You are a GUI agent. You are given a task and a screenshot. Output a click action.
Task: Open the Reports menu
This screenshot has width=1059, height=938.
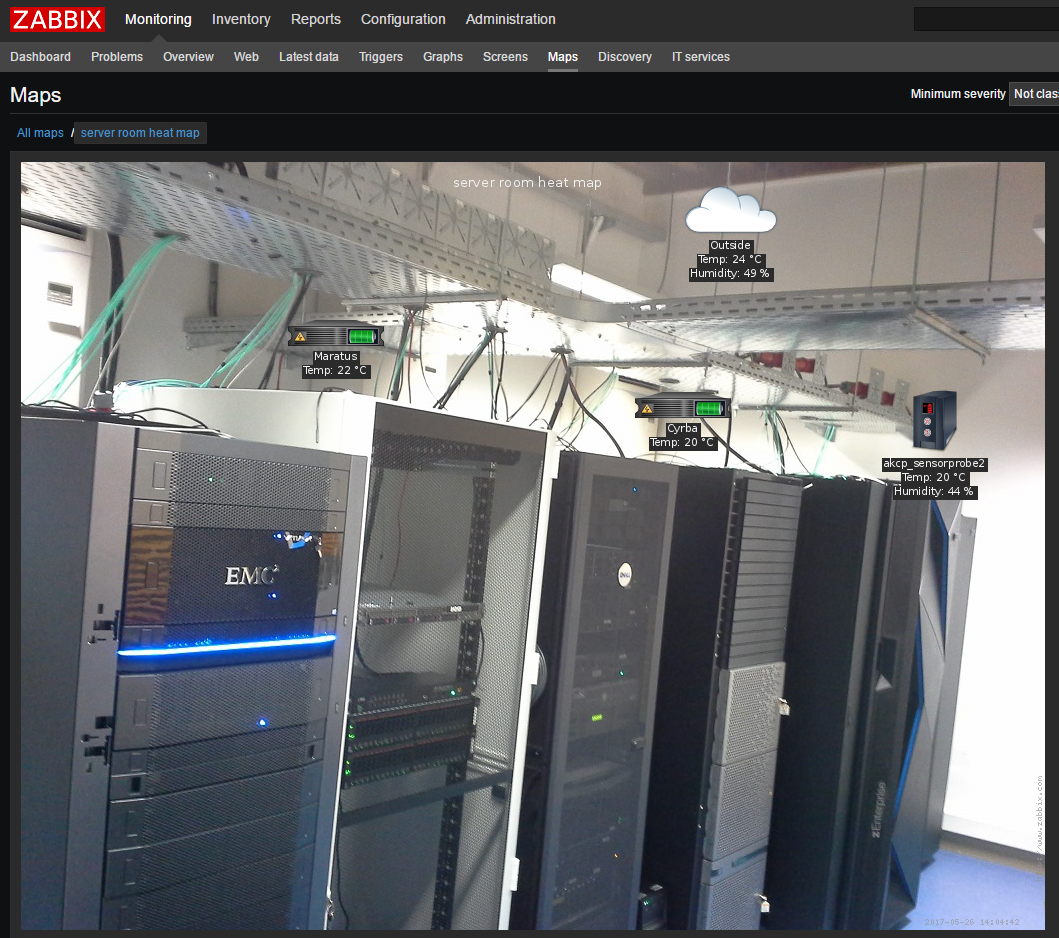tap(315, 19)
